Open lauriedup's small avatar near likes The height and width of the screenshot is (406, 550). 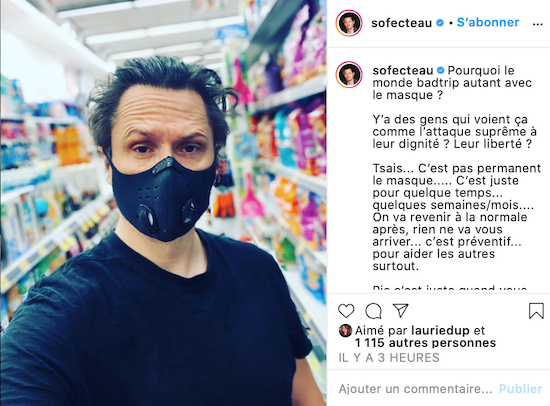(x=345, y=331)
